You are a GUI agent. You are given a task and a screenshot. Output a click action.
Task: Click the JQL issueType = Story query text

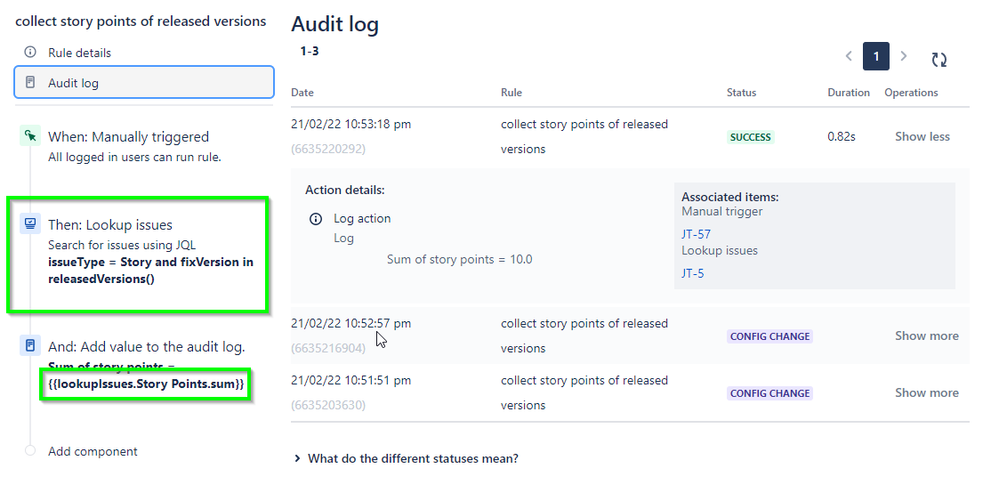click(x=150, y=270)
